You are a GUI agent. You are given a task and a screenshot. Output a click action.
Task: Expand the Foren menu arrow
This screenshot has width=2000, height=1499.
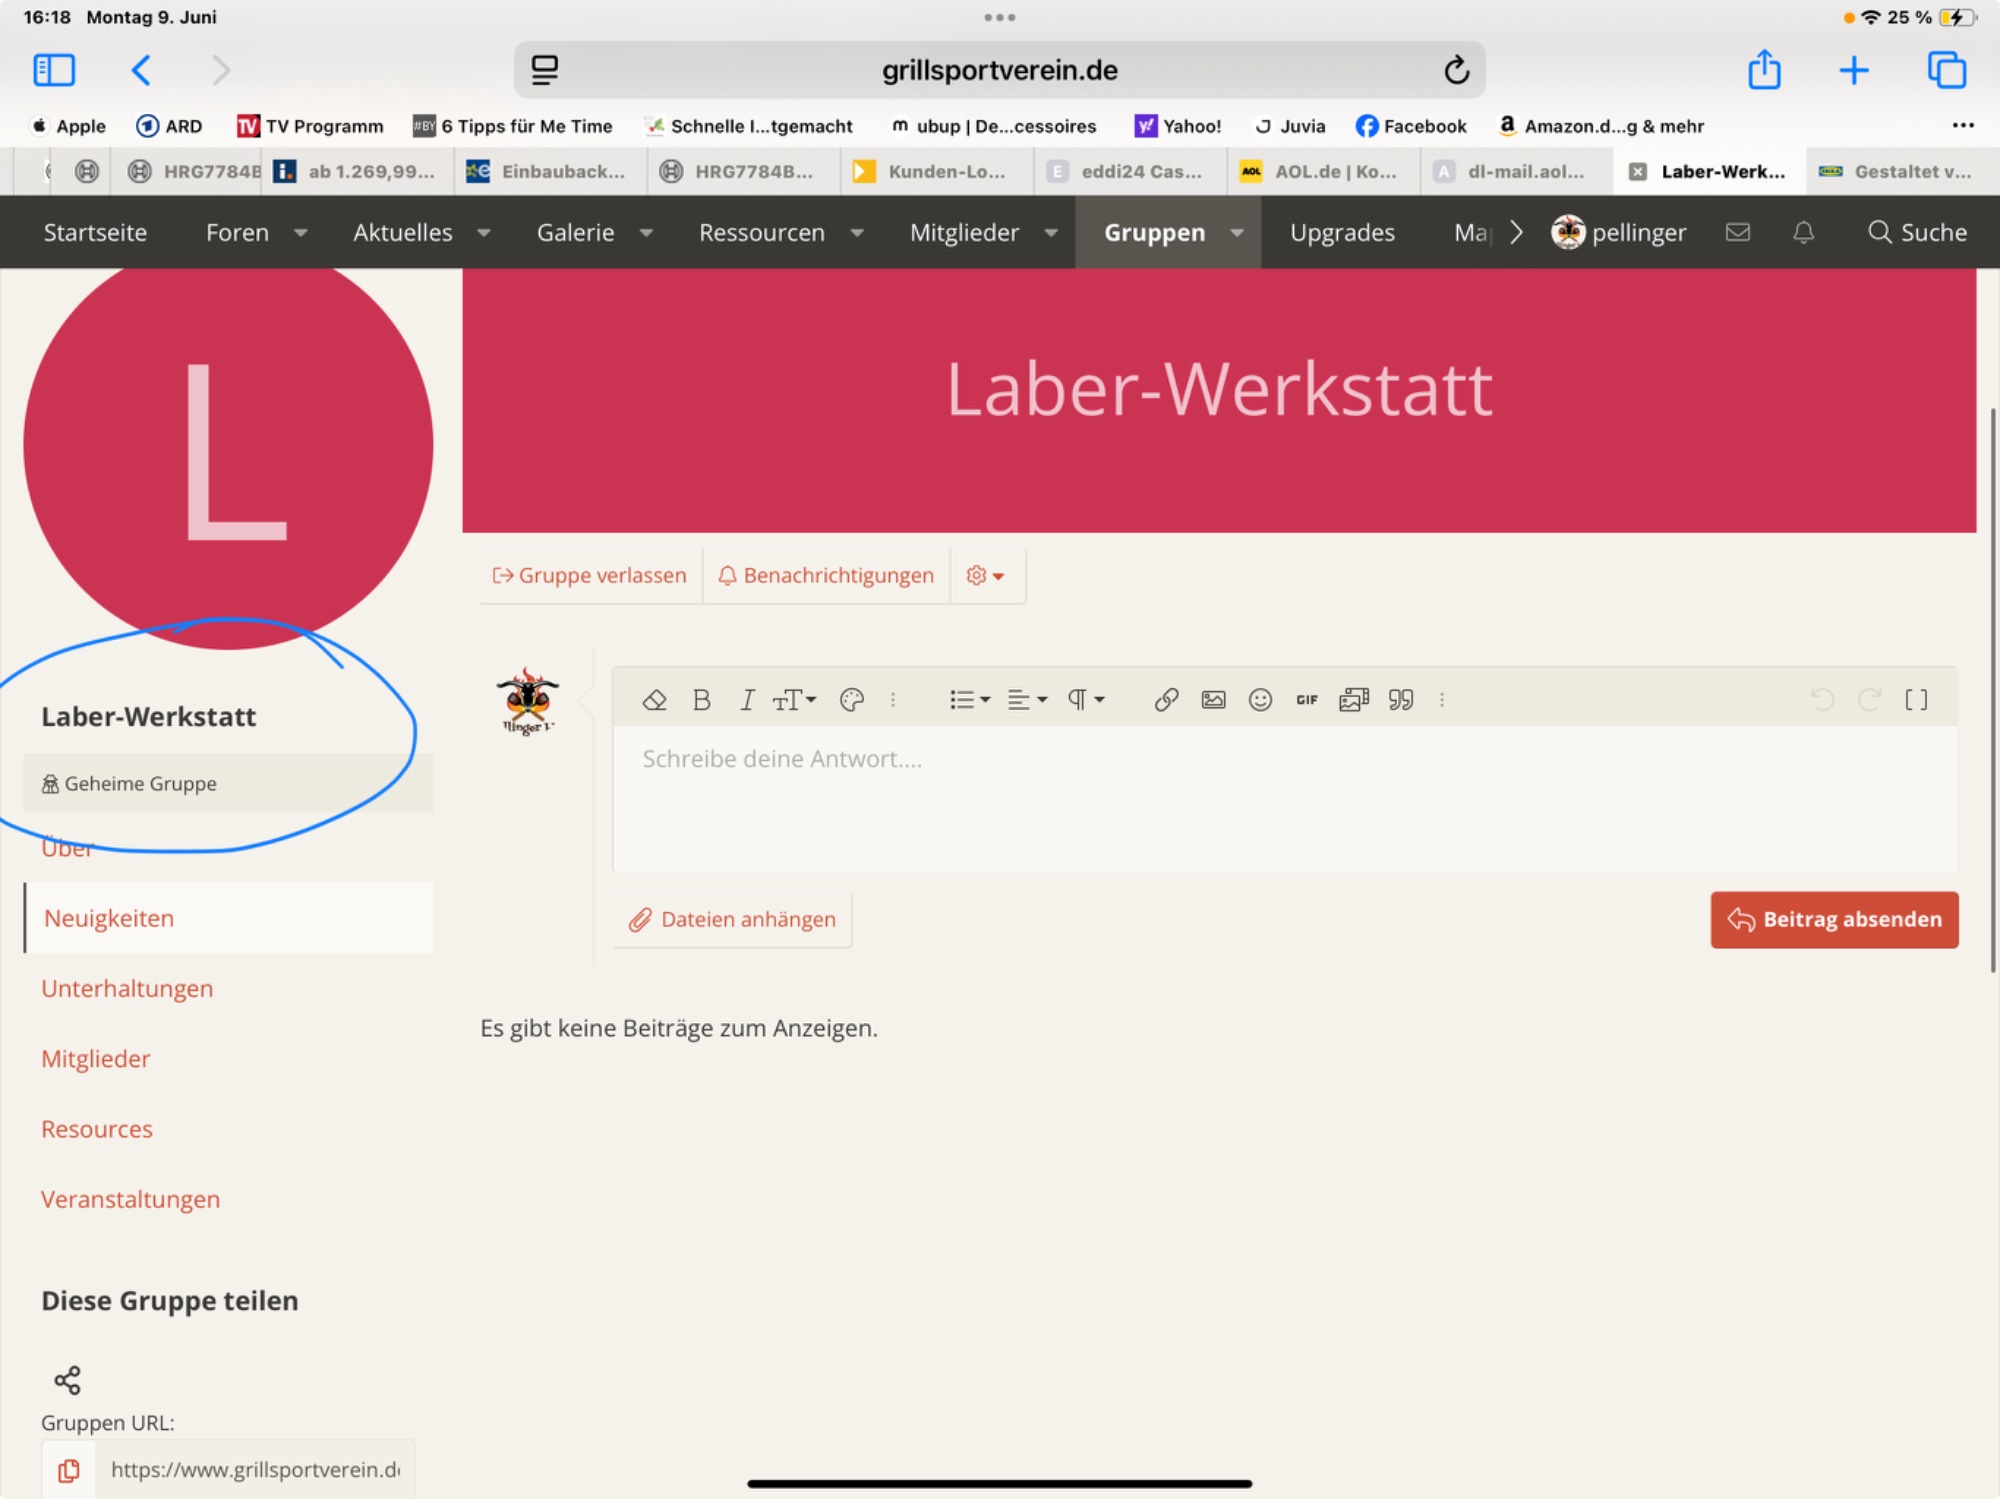click(x=300, y=233)
